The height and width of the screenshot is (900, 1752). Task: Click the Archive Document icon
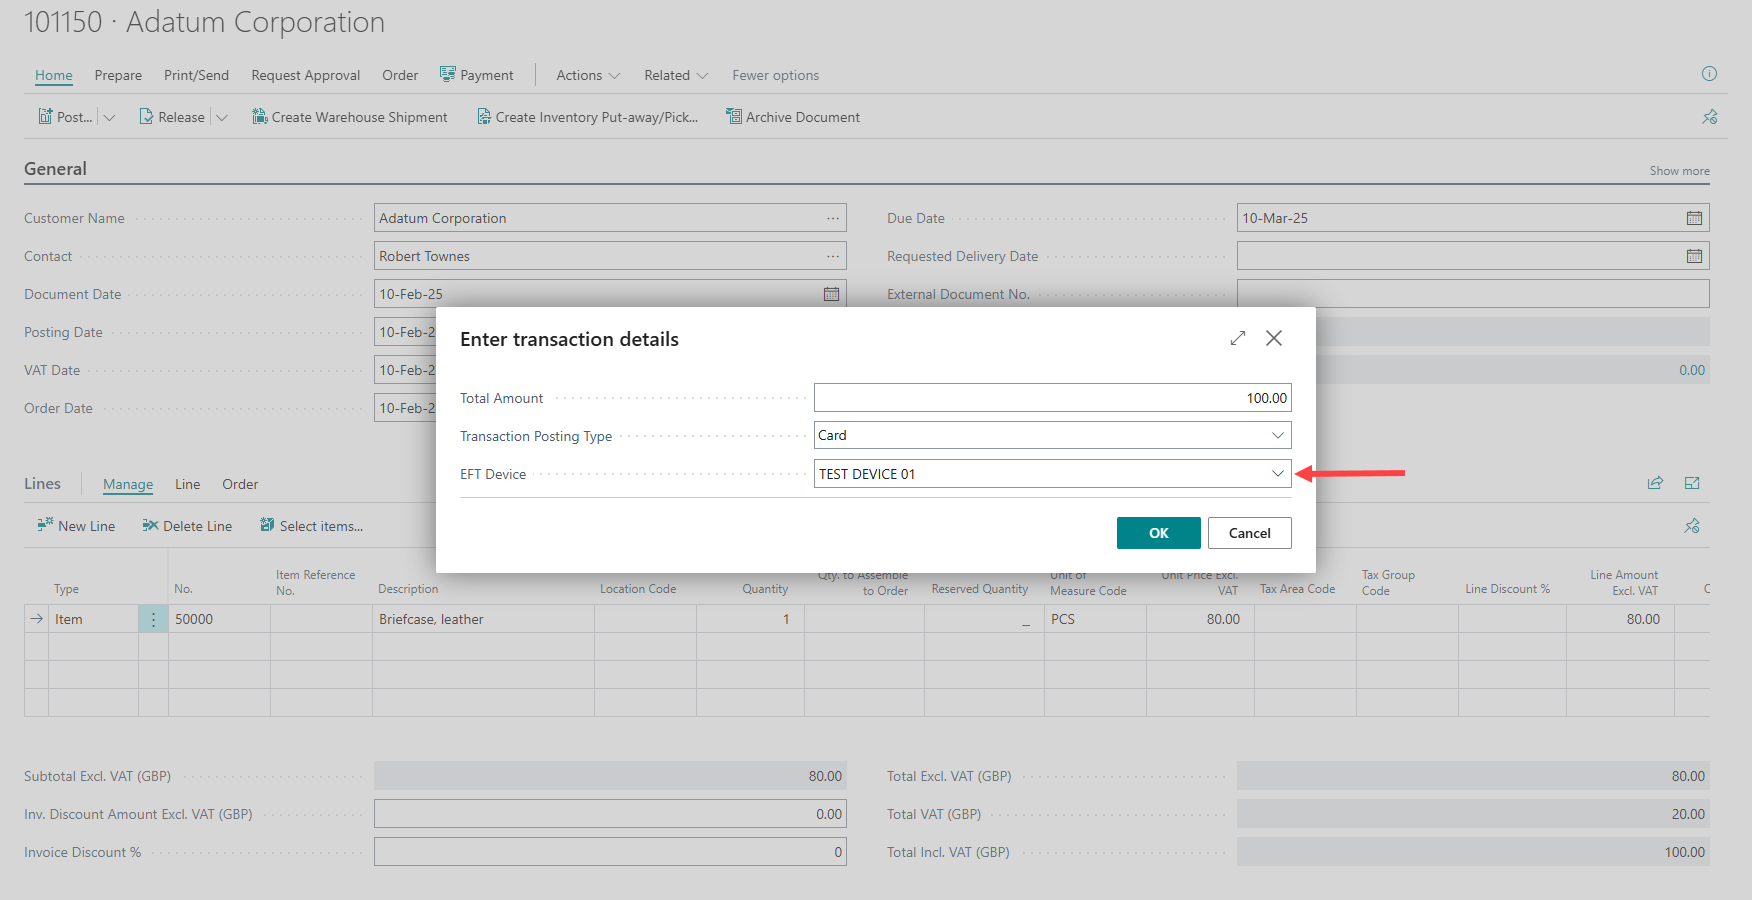(x=734, y=117)
